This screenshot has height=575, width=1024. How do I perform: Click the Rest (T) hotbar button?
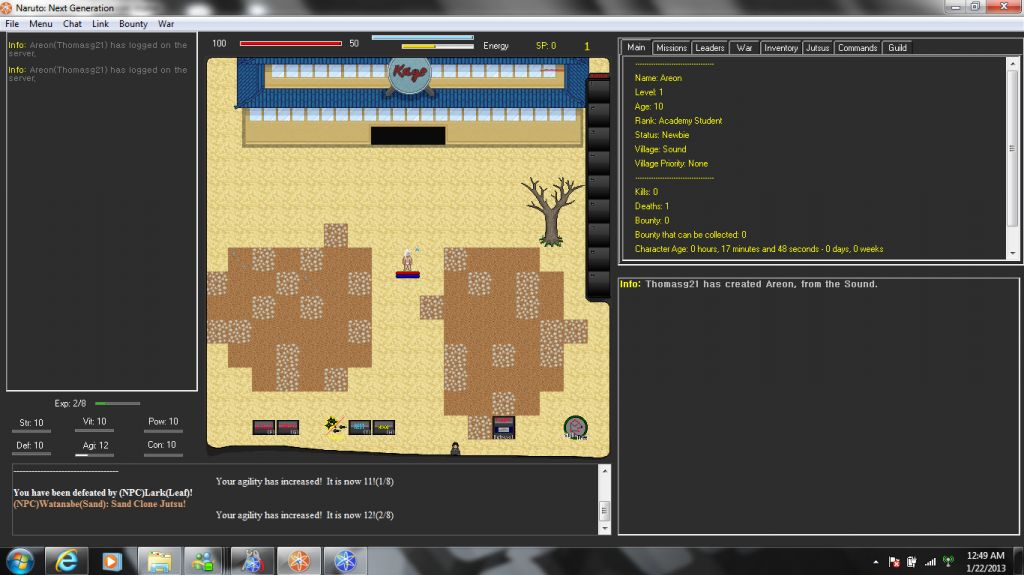[x=360, y=427]
